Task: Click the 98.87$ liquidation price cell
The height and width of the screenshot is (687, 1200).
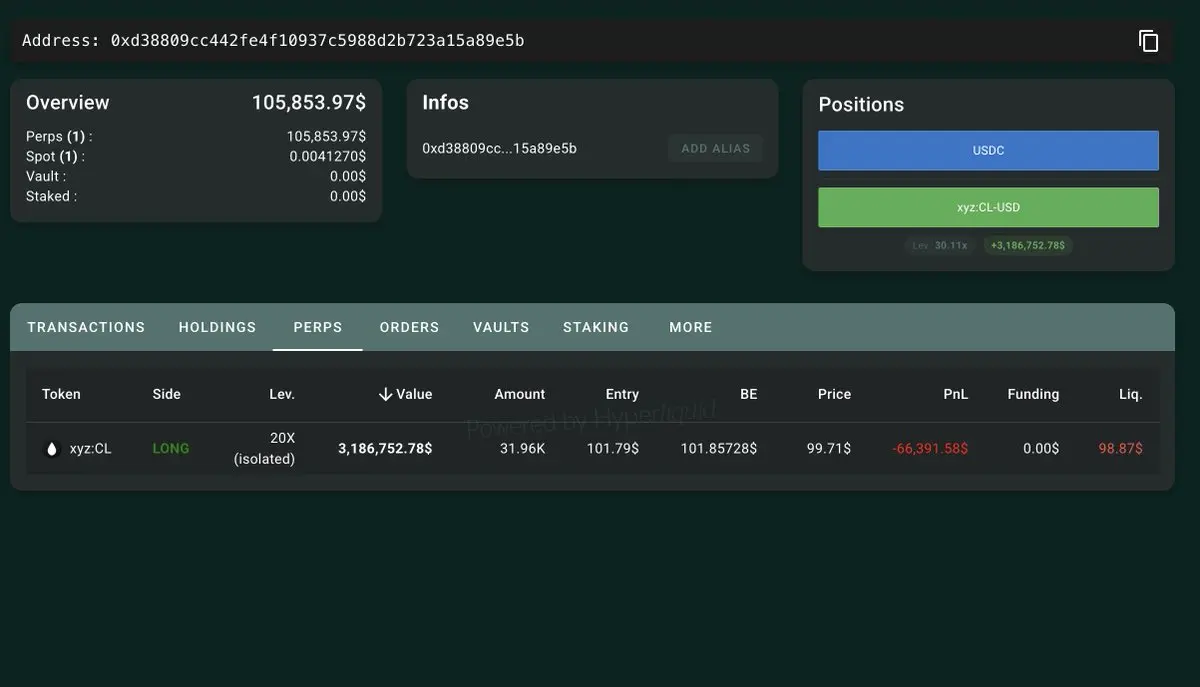Action: [1120, 449]
